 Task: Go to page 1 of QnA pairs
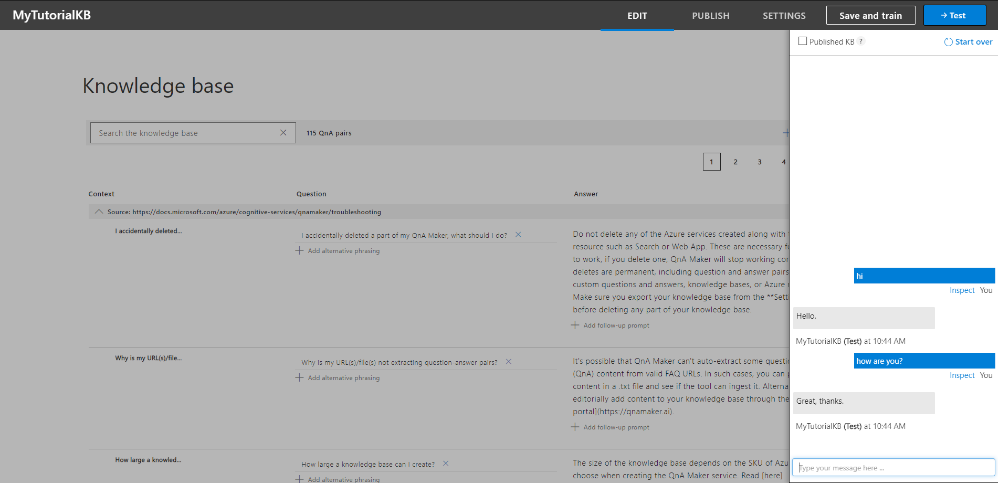pos(712,162)
